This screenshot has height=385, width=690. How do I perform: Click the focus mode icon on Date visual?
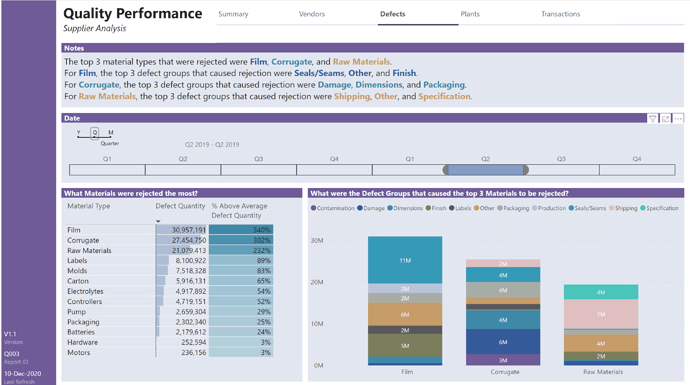pyautogui.click(x=665, y=118)
